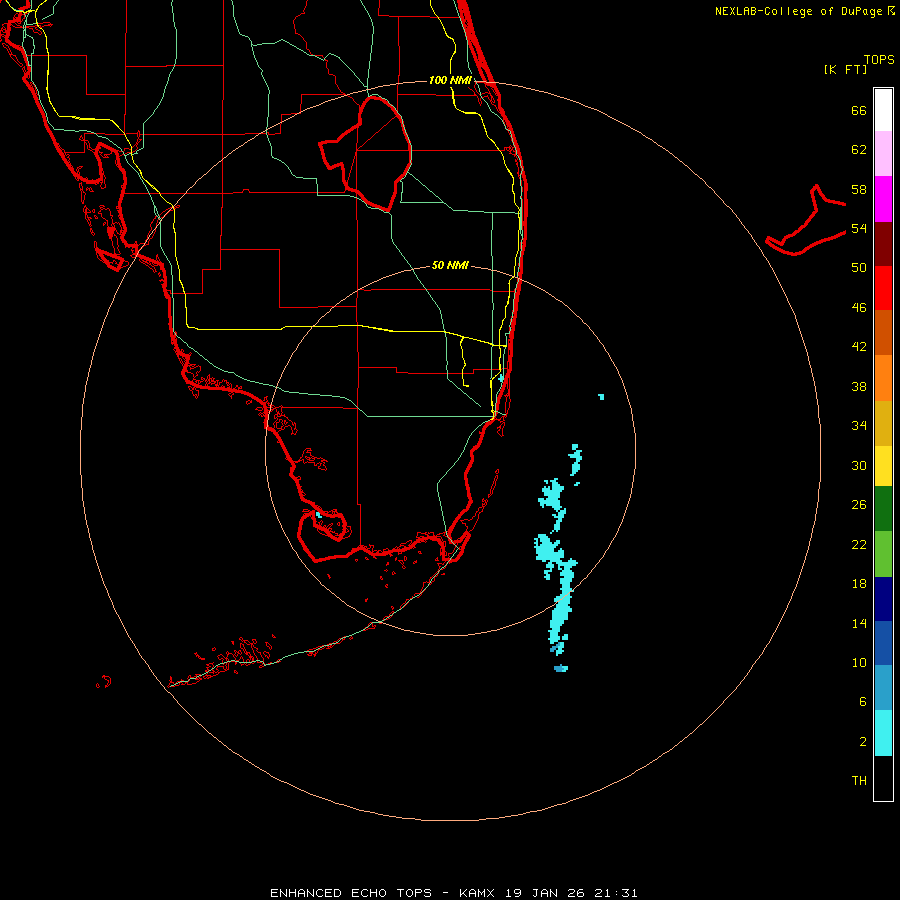The width and height of the screenshot is (900, 900).
Task: Pick the bright orange legend swatch
Action: click(x=883, y=378)
